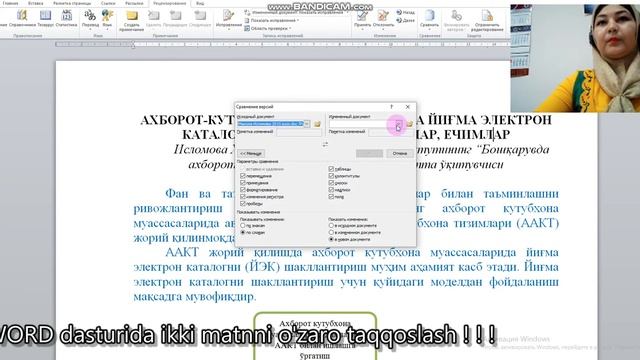
Task: Click the << Меньше button
Action: coord(251,153)
